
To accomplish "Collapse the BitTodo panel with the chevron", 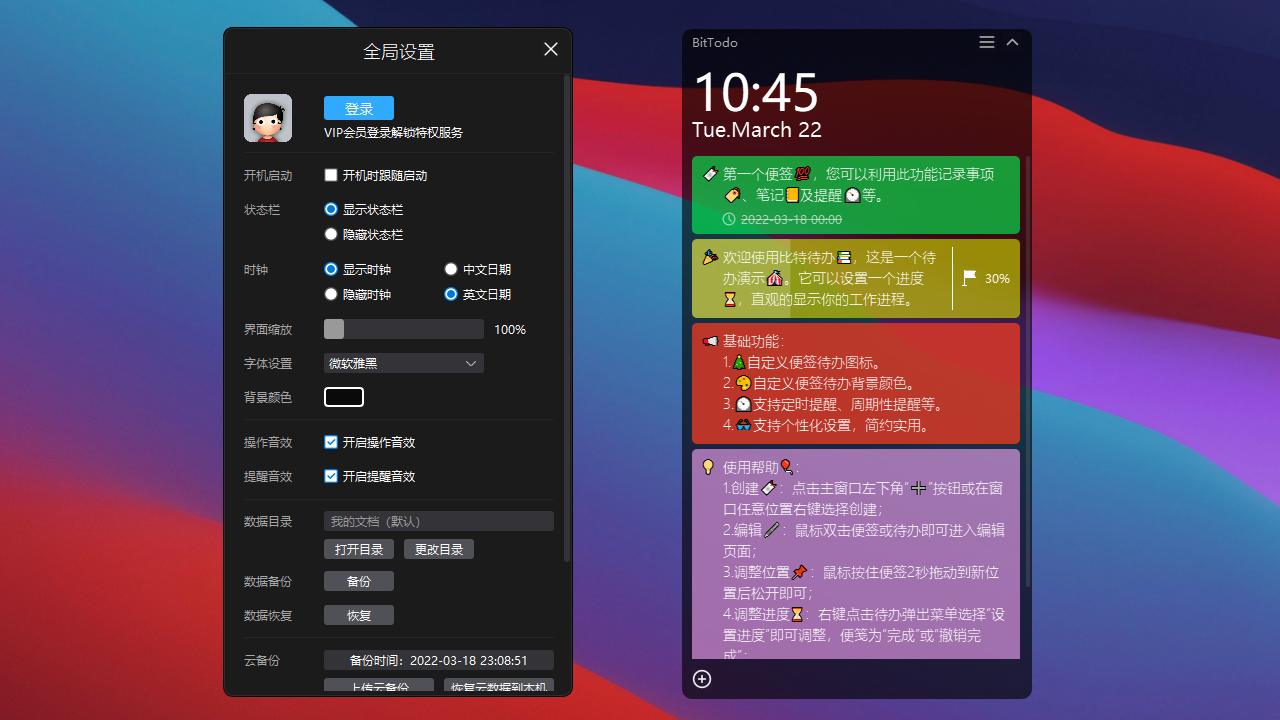I will point(1011,42).
